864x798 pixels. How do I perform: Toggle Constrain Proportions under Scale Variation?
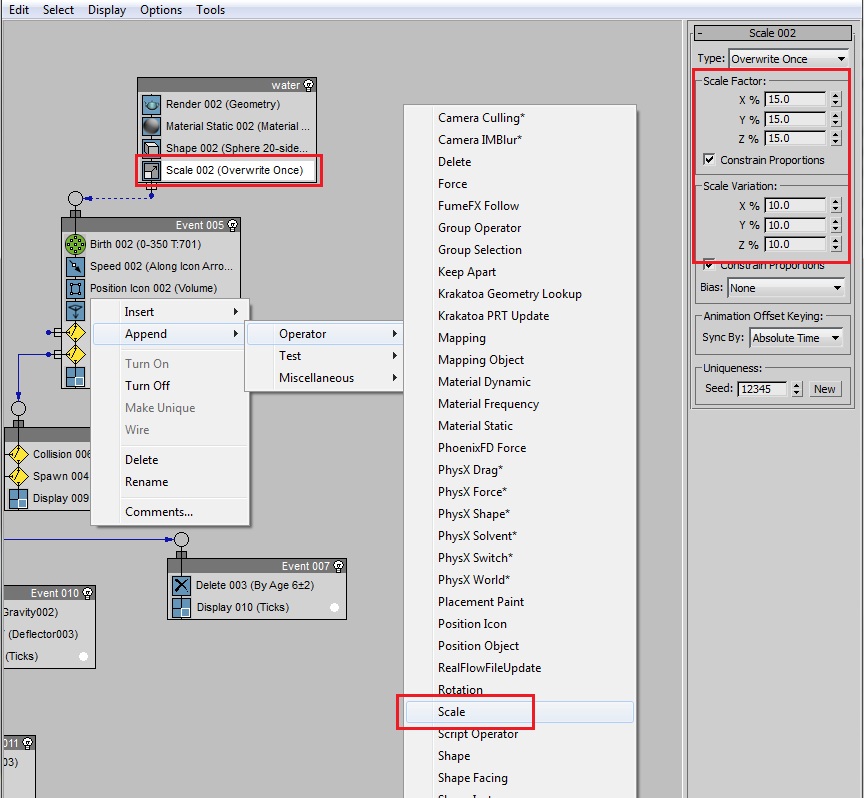pos(710,265)
